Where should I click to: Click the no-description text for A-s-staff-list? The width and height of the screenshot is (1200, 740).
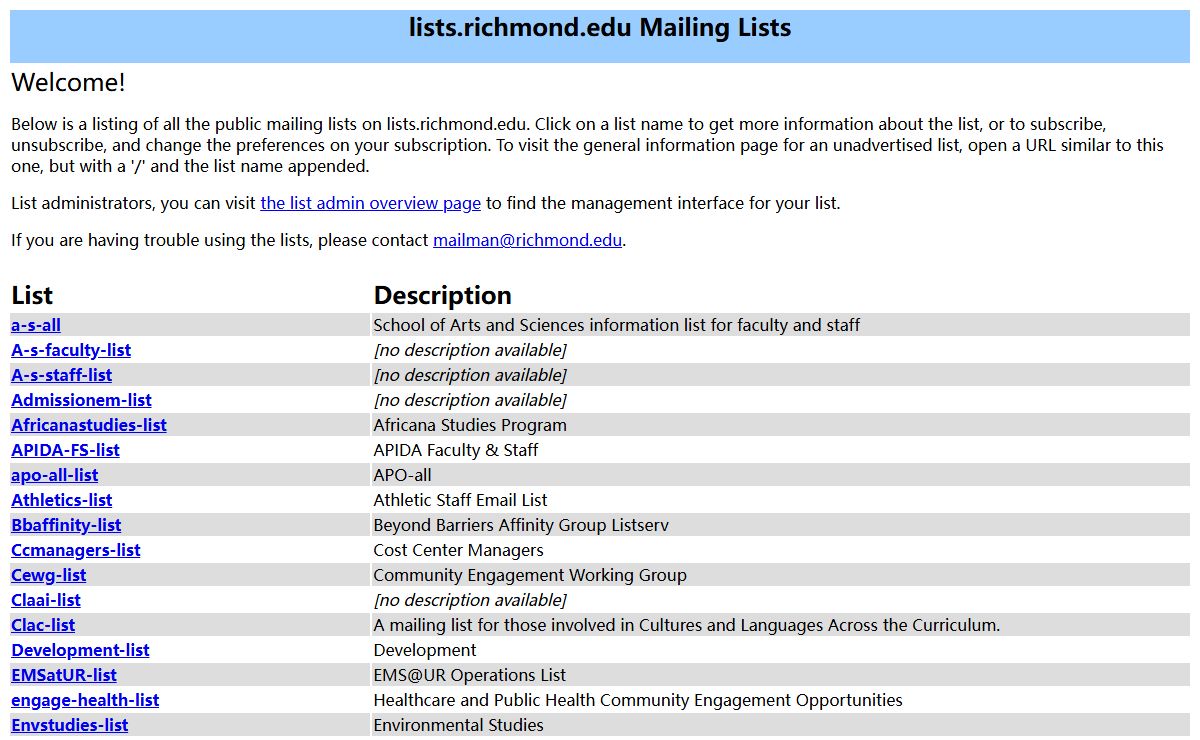pyautogui.click(x=470, y=375)
